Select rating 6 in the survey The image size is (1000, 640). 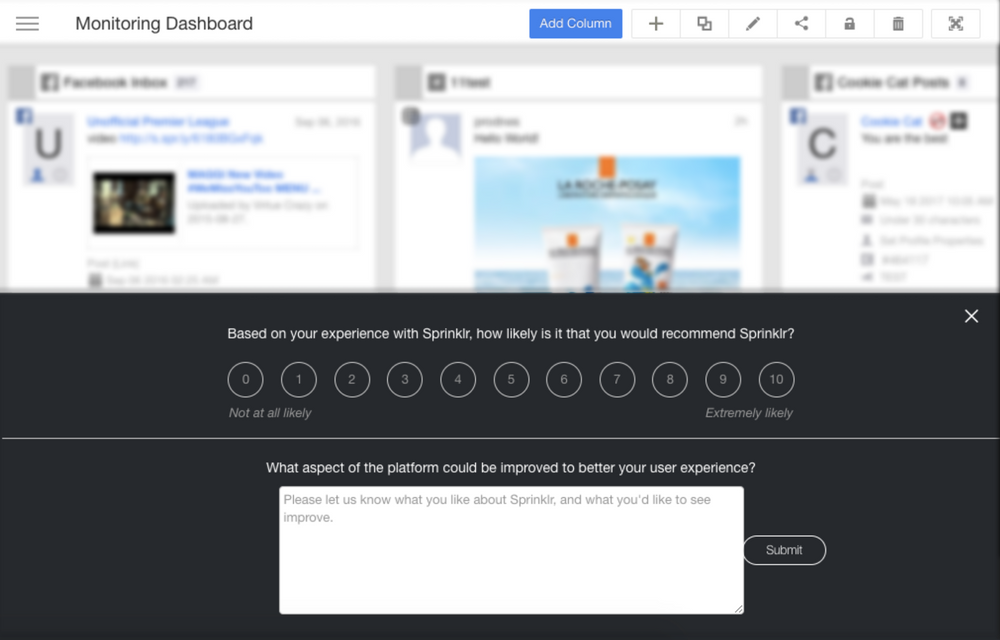tap(564, 379)
